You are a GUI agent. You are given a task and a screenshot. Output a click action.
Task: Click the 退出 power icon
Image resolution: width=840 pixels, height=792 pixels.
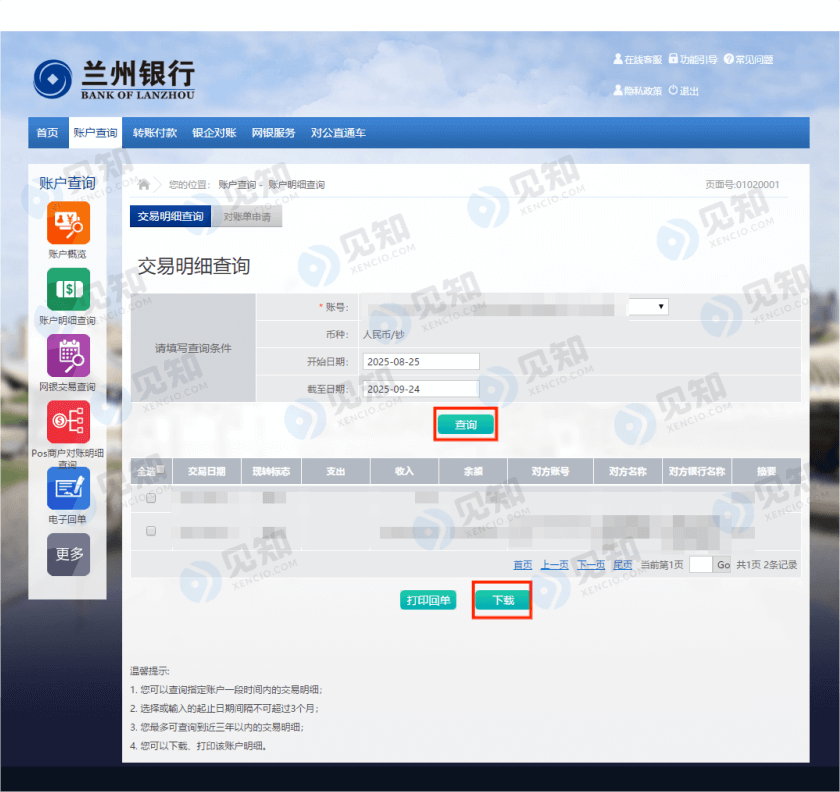(673, 91)
